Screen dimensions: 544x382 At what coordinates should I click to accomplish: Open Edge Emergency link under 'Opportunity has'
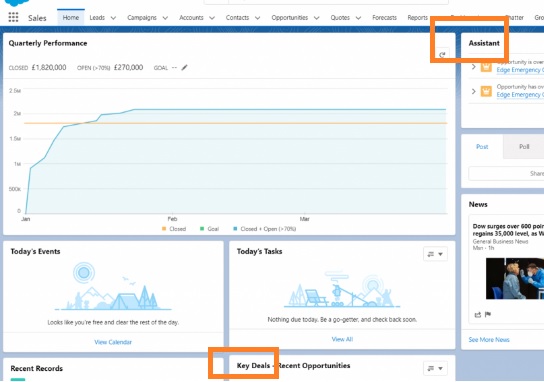(x=520, y=95)
